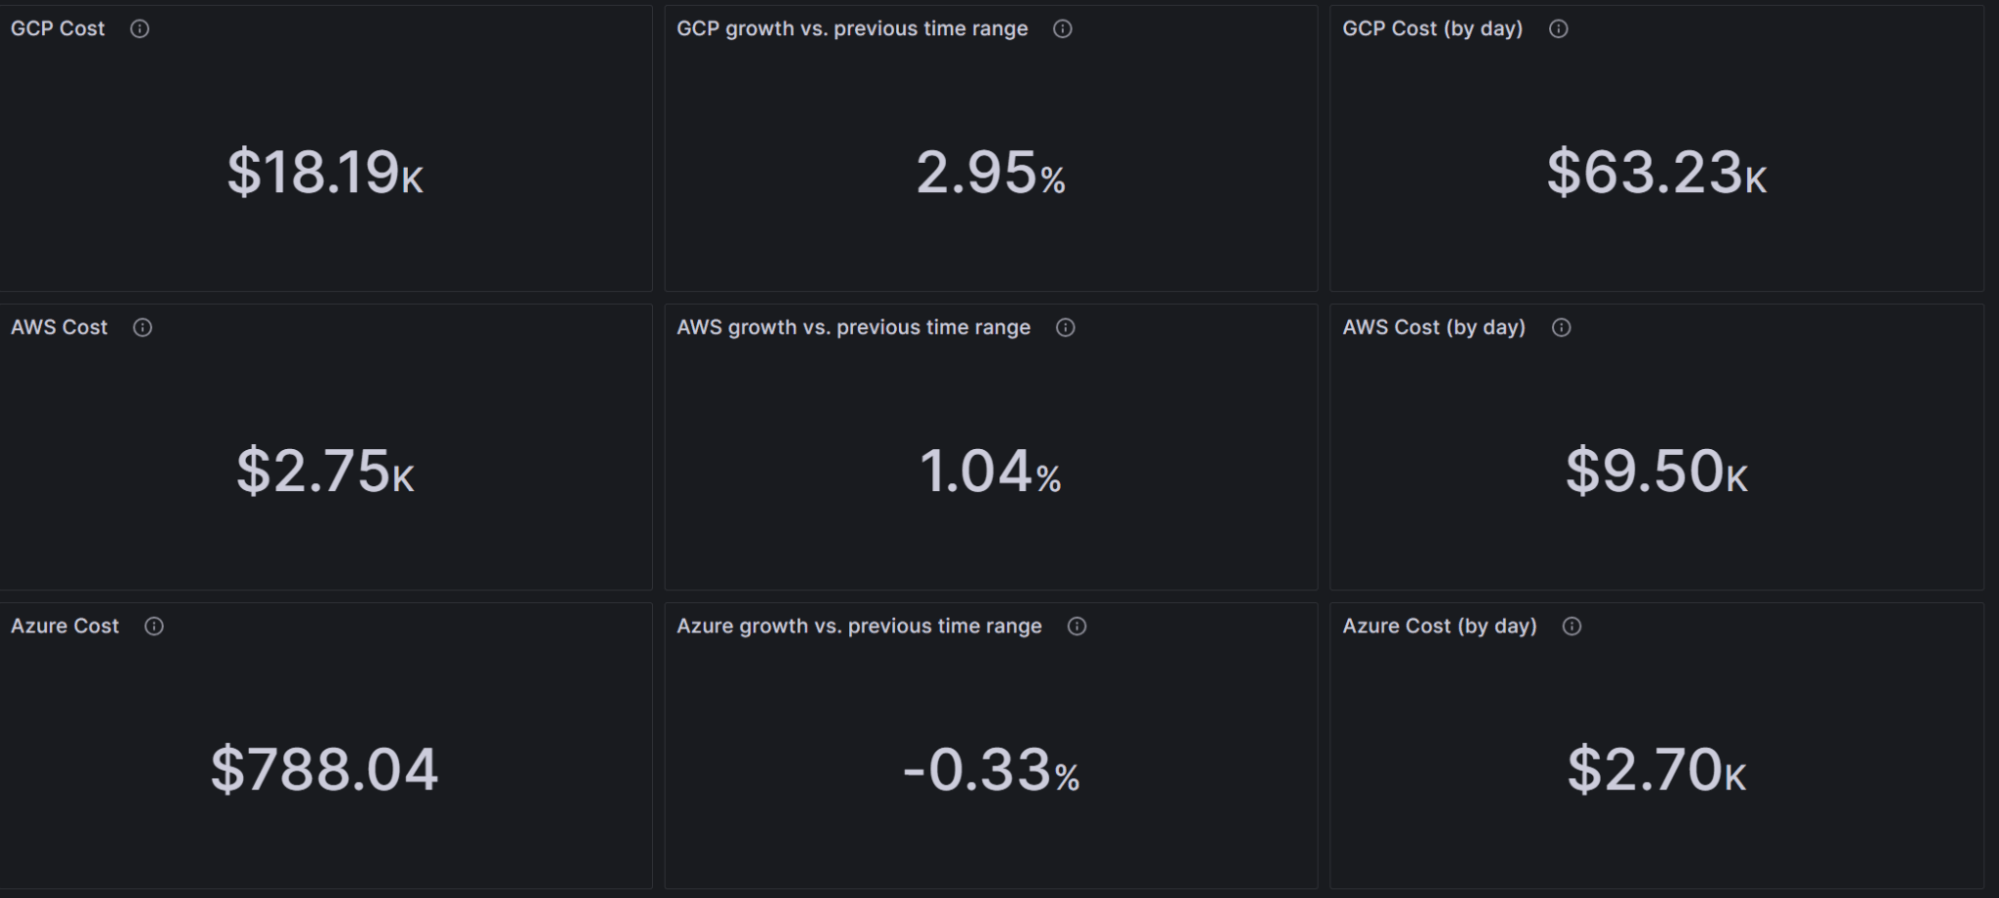This screenshot has height=898, width=1999.
Task: Open the Azure Cost panel title menu
Action: click(x=64, y=626)
